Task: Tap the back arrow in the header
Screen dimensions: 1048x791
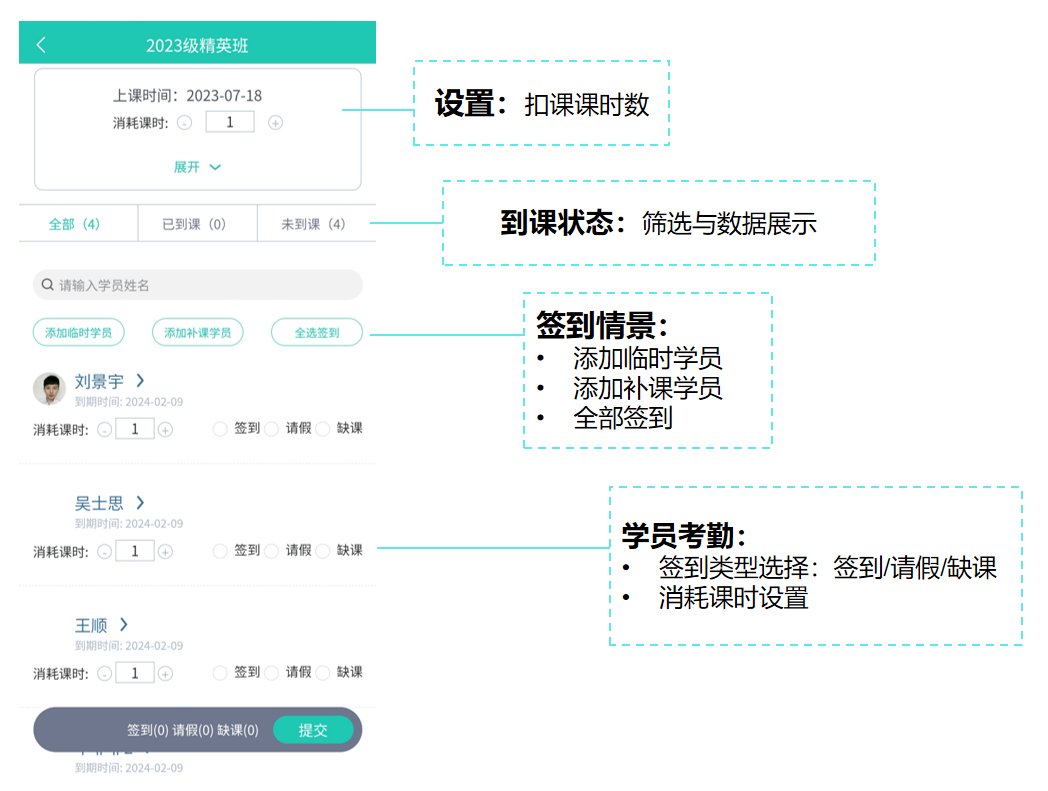Action: tap(41, 45)
